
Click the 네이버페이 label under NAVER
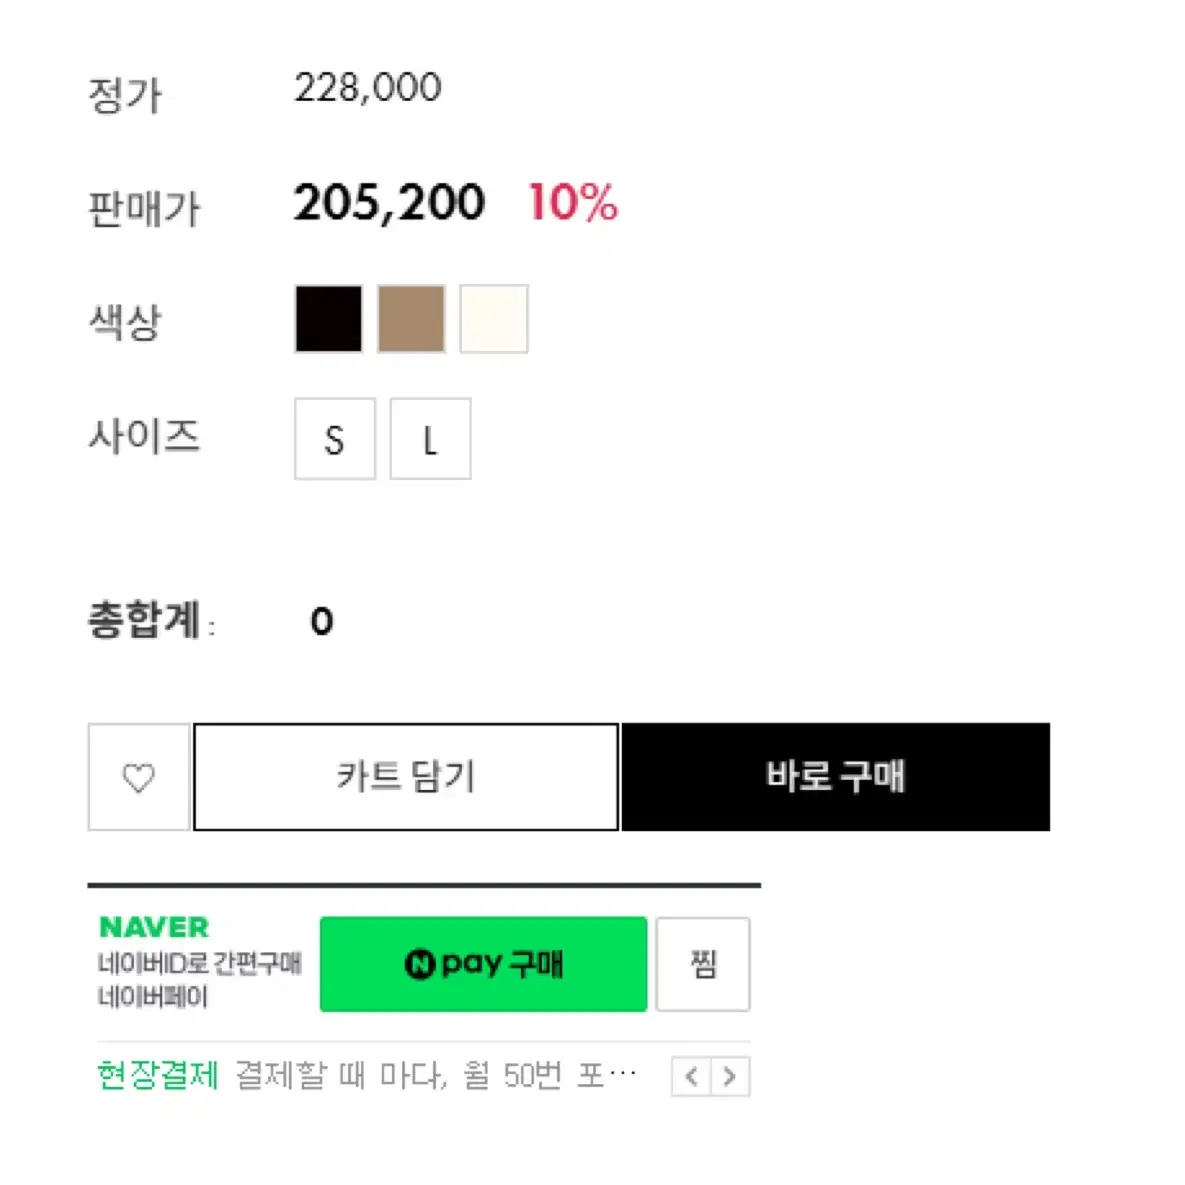point(153,997)
